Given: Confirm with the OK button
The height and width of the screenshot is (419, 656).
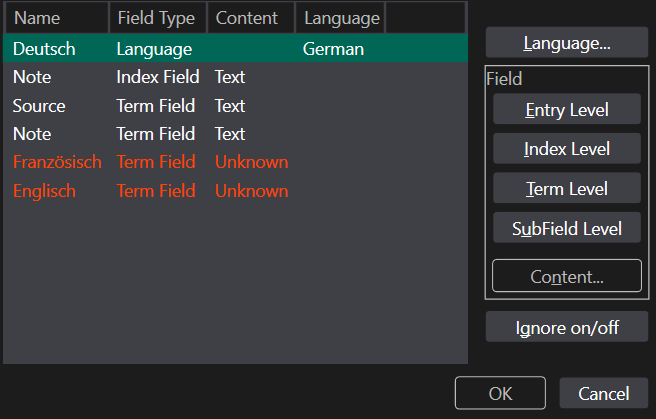Looking at the screenshot, I should click(x=500, y=393).
